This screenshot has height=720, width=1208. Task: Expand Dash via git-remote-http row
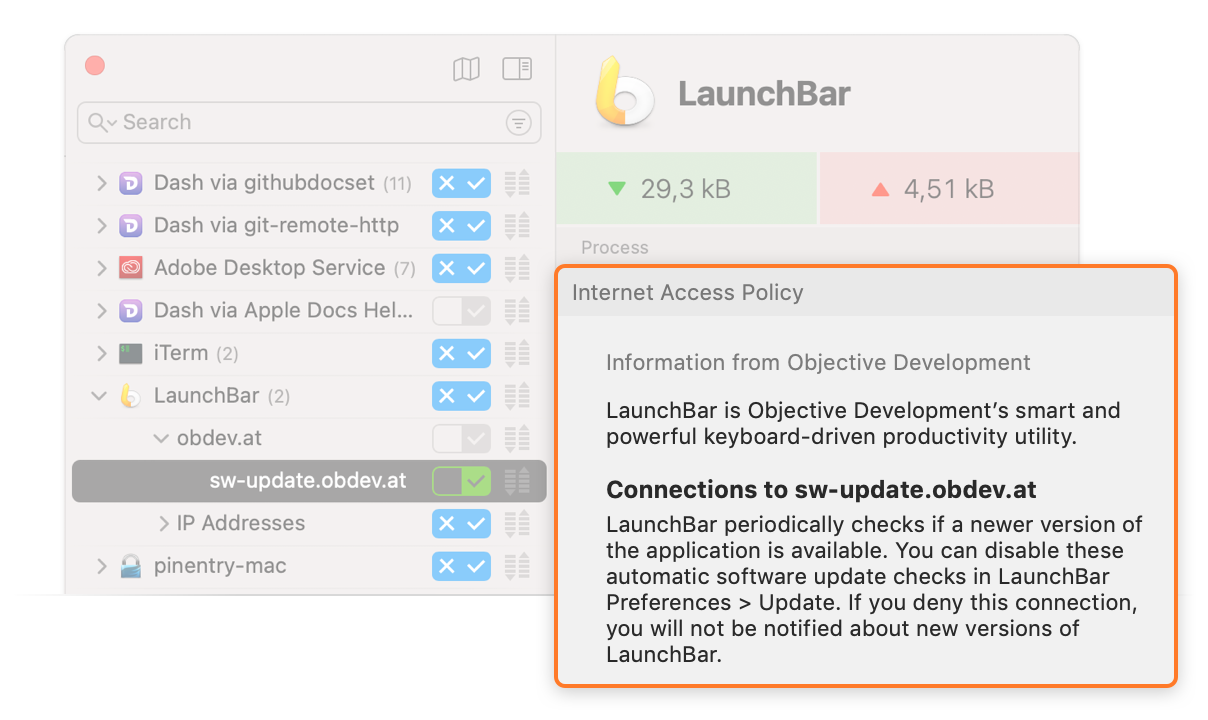101,225
